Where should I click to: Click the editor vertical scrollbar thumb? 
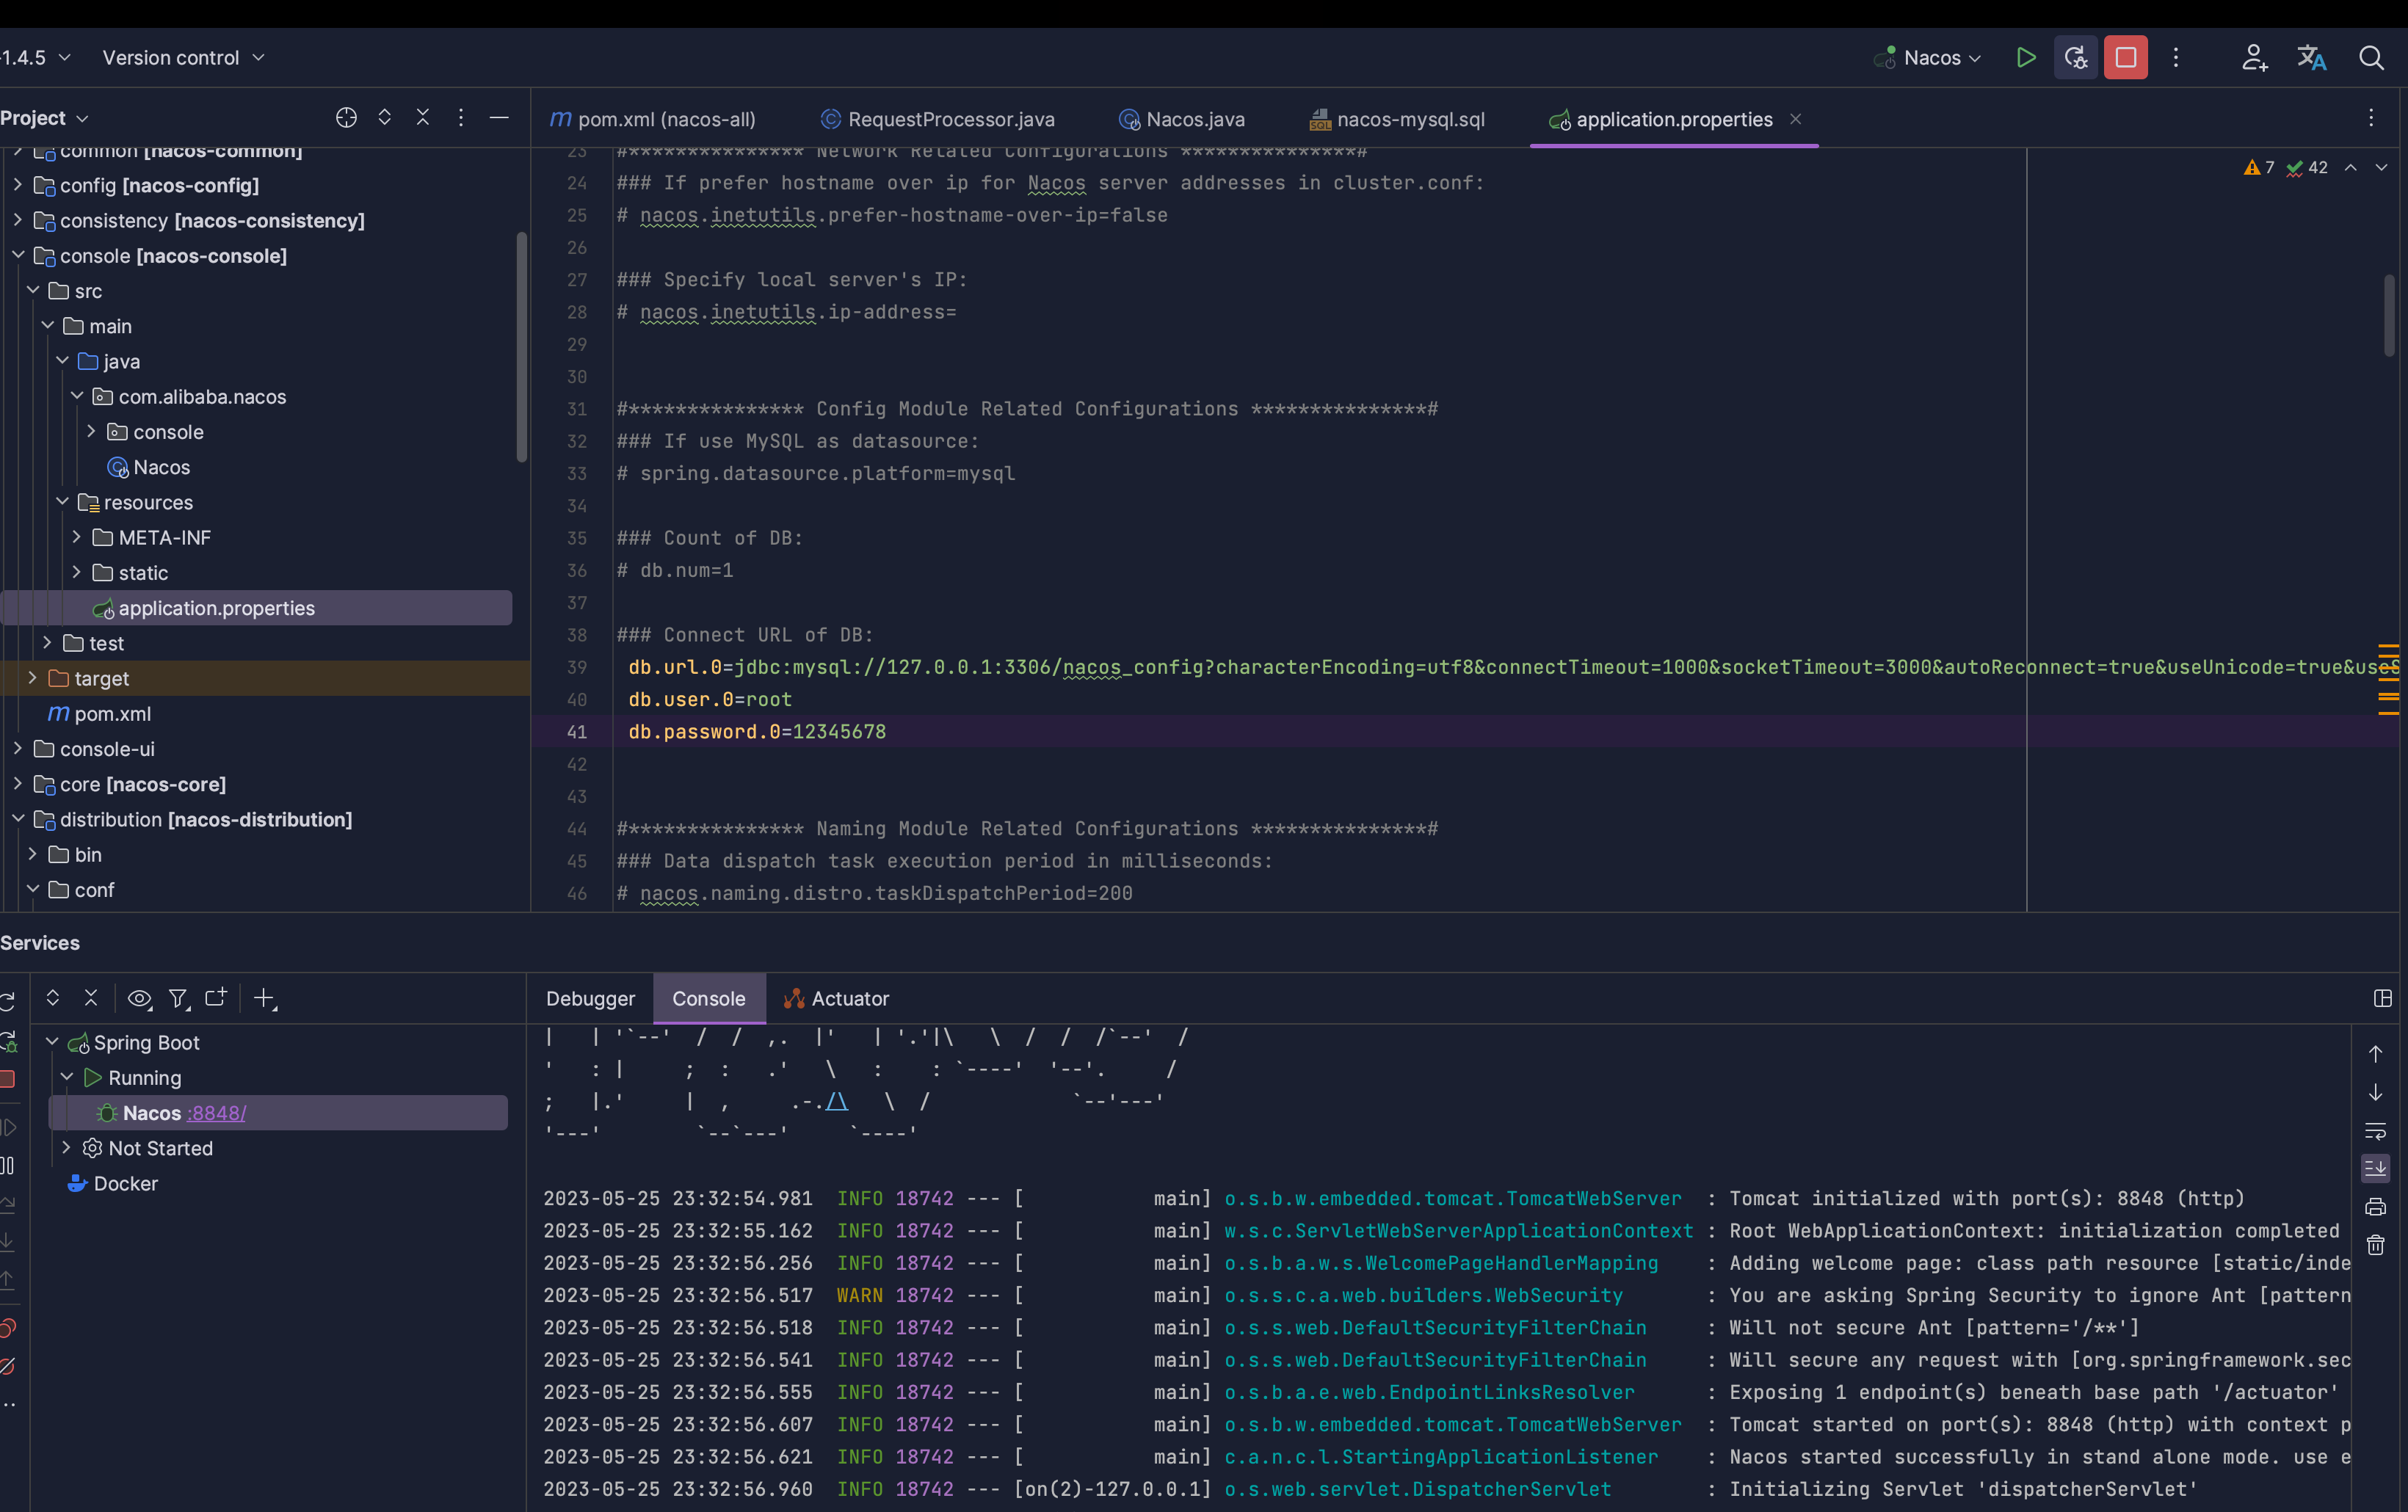click(2389, 315)
